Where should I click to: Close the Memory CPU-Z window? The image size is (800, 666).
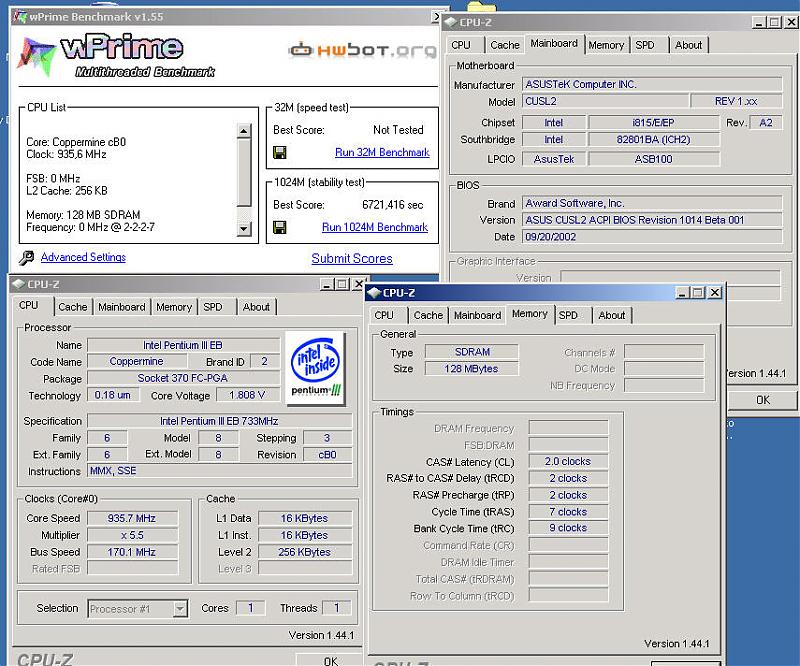715,292
